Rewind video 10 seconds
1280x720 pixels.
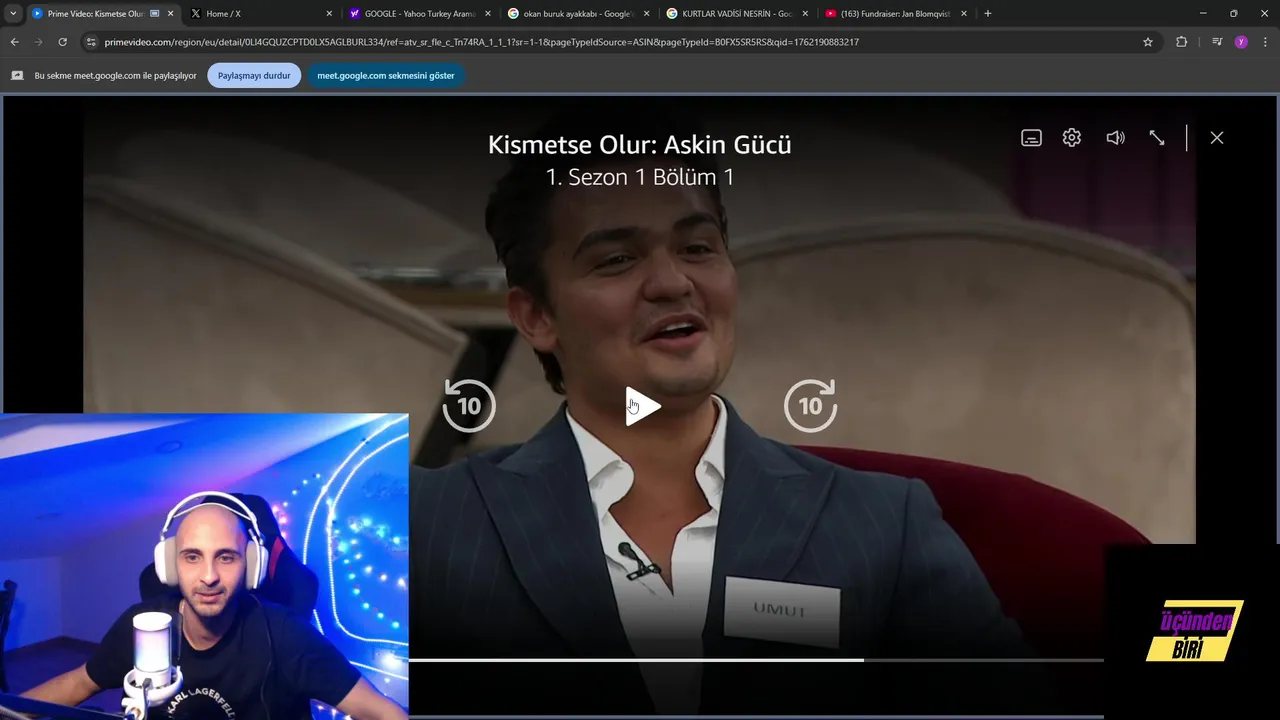pos(469,405)
